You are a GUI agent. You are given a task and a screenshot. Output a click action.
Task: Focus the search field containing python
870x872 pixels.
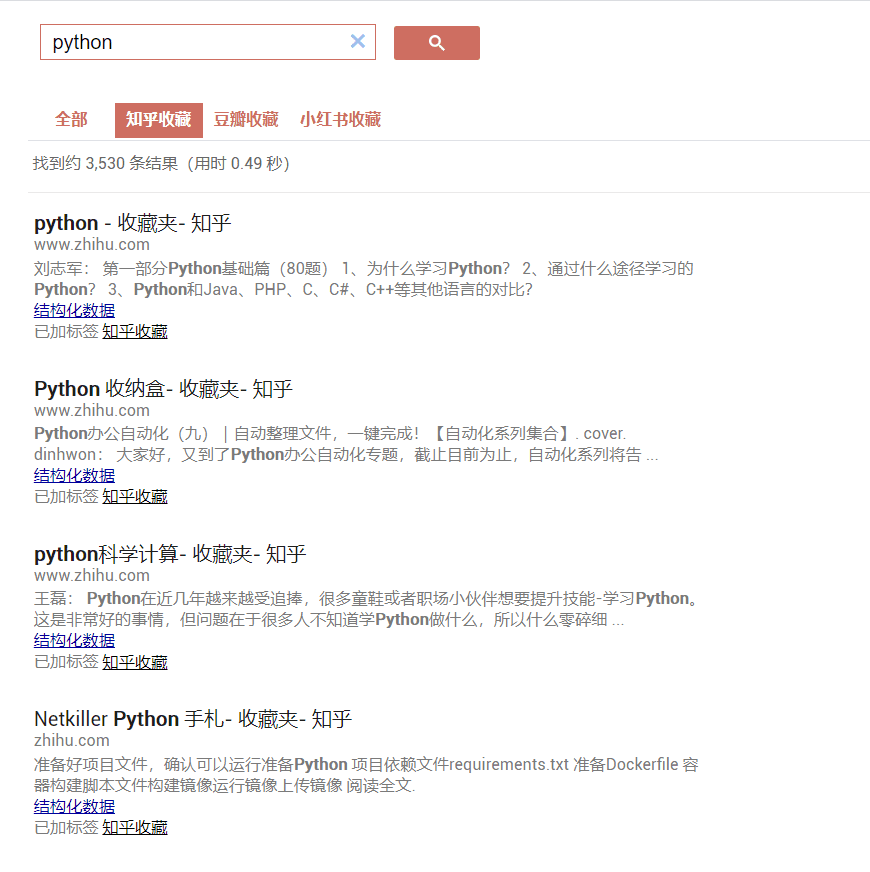point(207,42)
